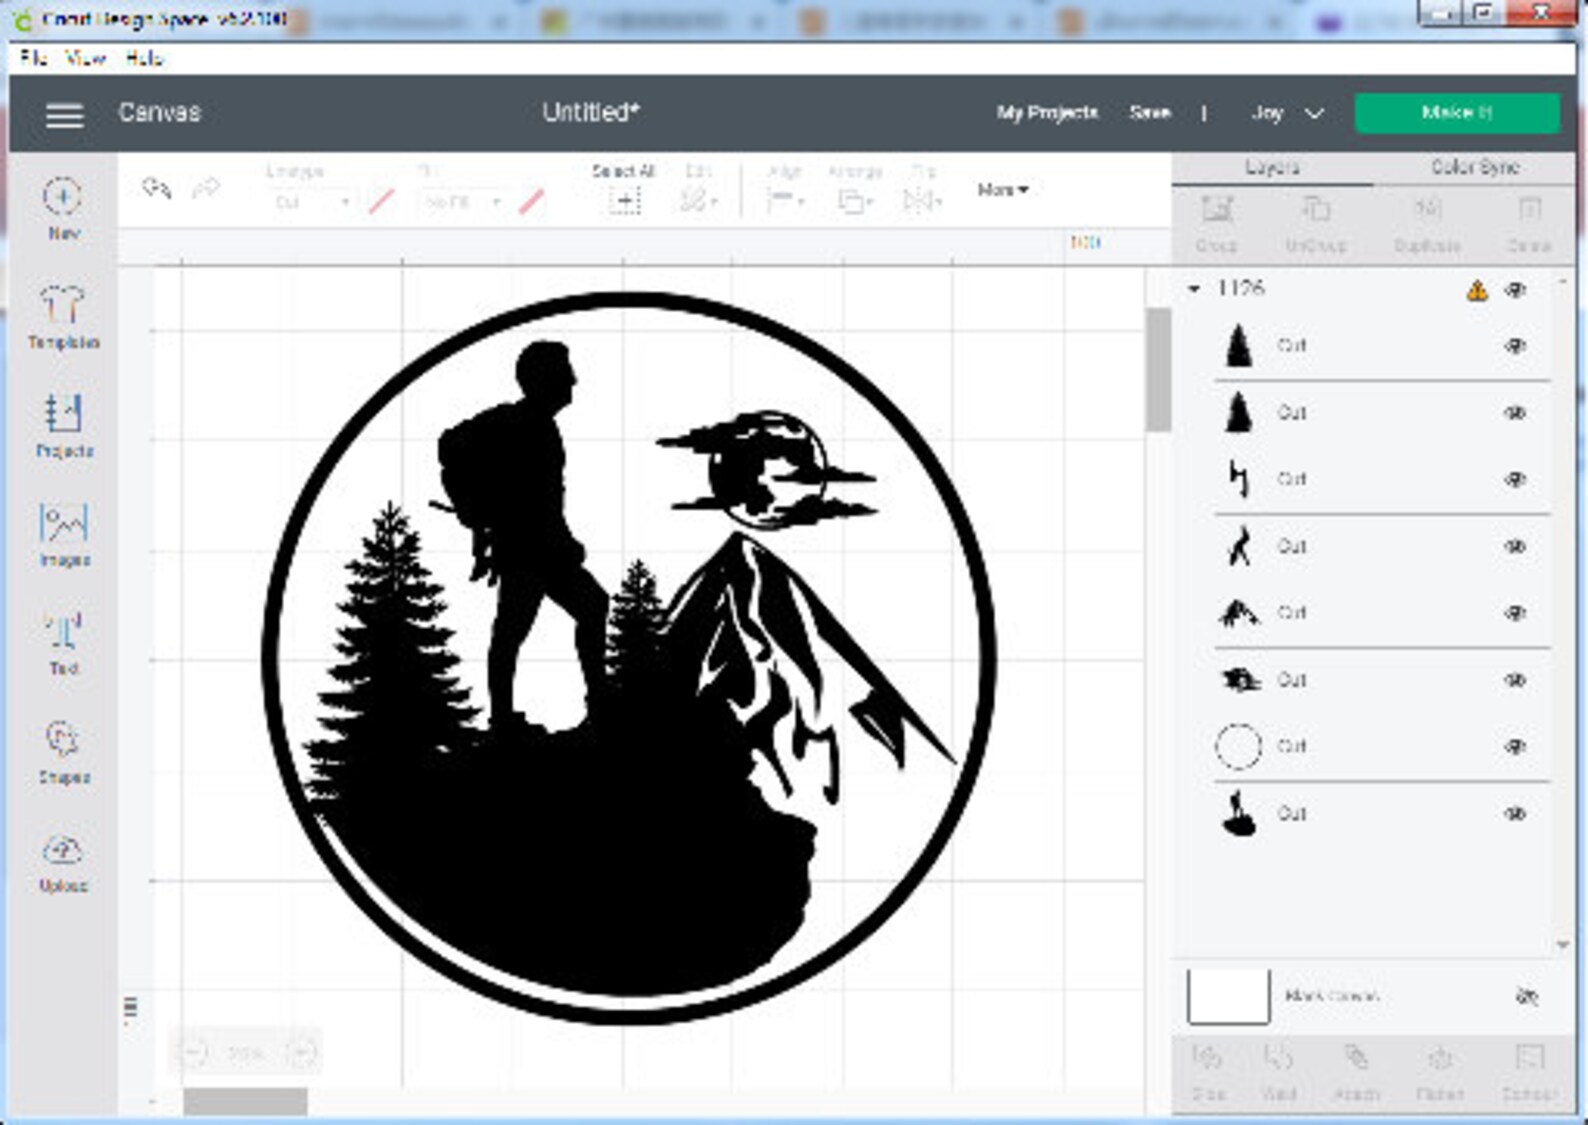The height and width of the screenshot is (1125, 1588).
Task: Toggle Blank Canvas visibility eye
Action: coord(1526,996)
